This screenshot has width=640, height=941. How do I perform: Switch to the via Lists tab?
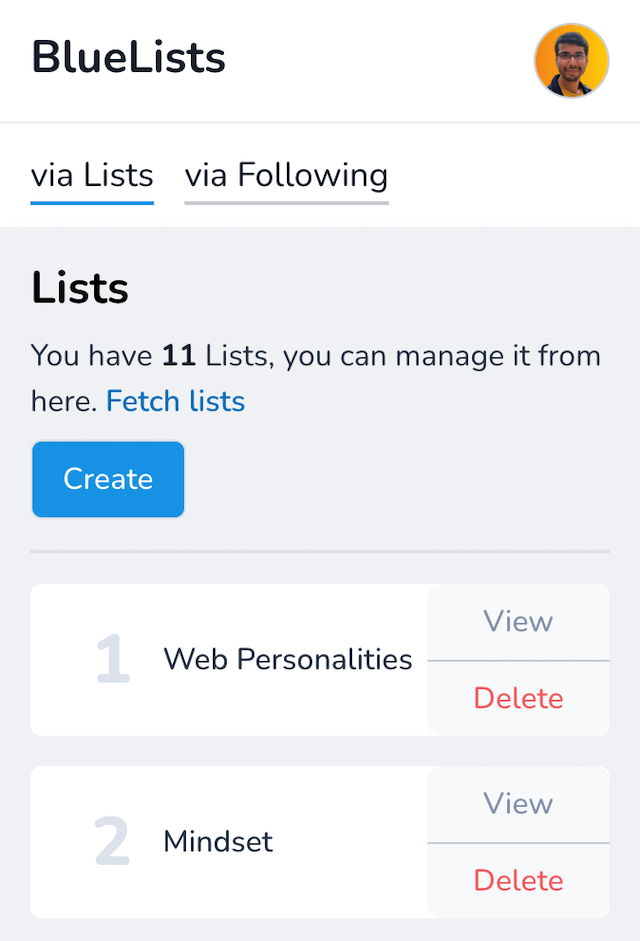[x=92, y=176]
